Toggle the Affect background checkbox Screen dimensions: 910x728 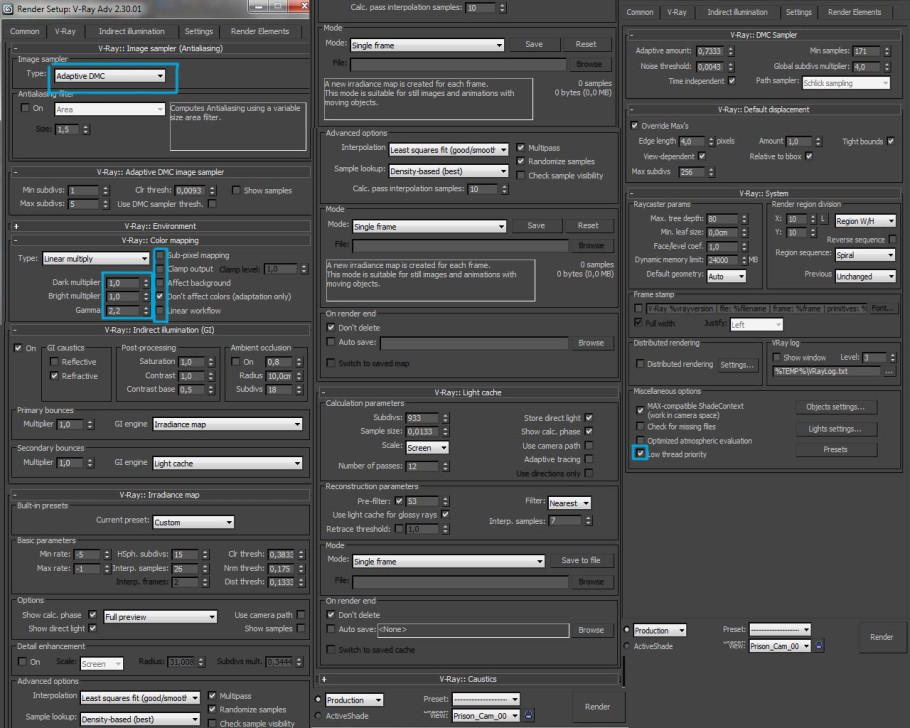(x=160, y=283)
